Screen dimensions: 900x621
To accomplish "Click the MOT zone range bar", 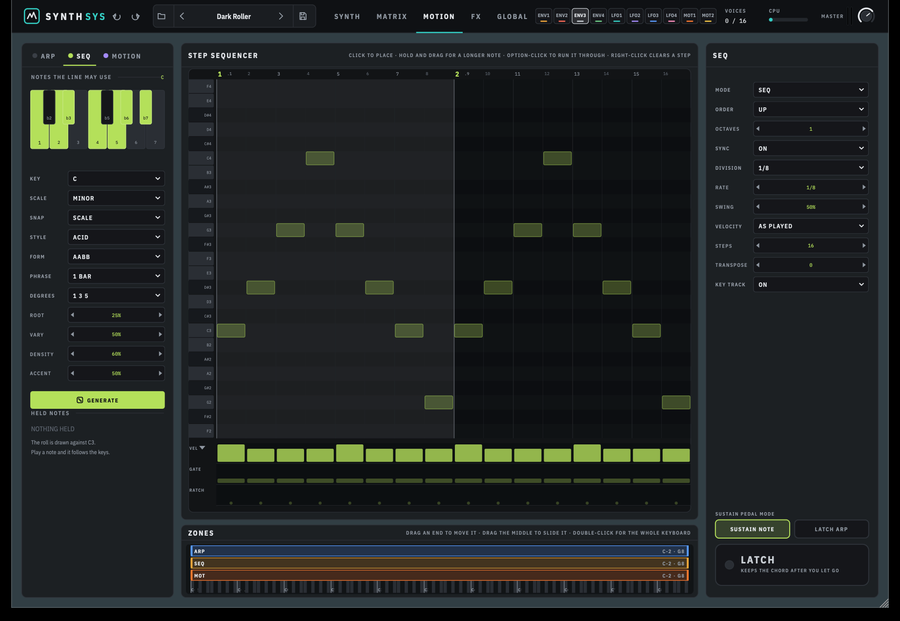I will [x=440, y=575].
